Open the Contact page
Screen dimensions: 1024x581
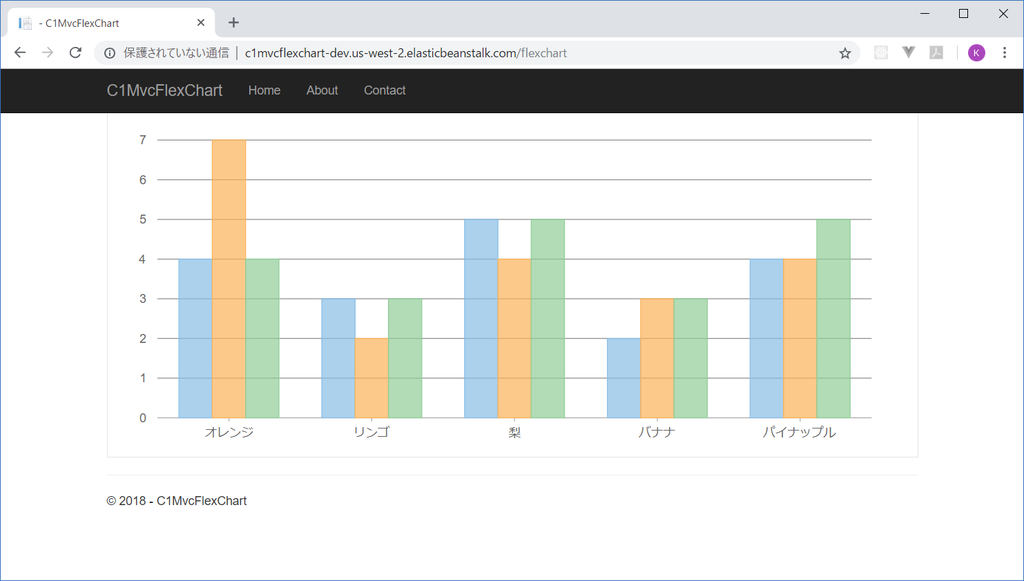[x=385, y=90]
